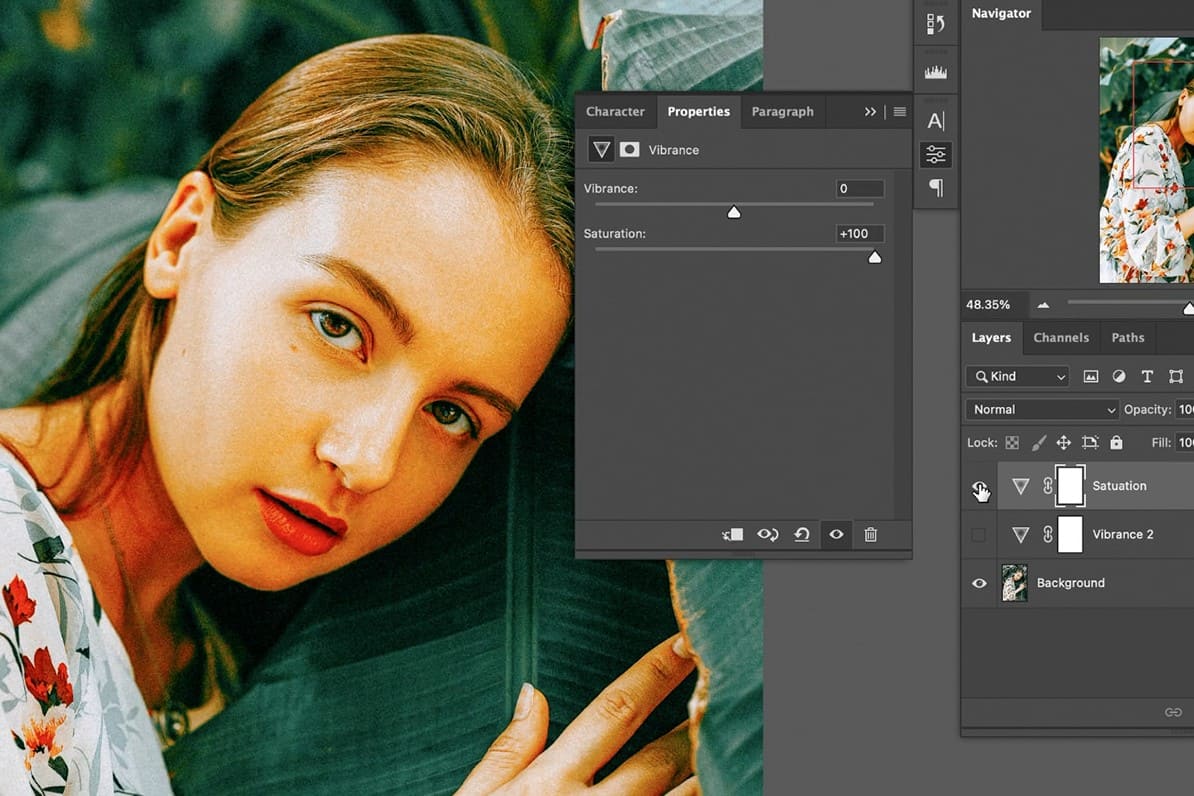Select the layer mask icon in Properties
The image size is (1194, 796).
point(629,150)
